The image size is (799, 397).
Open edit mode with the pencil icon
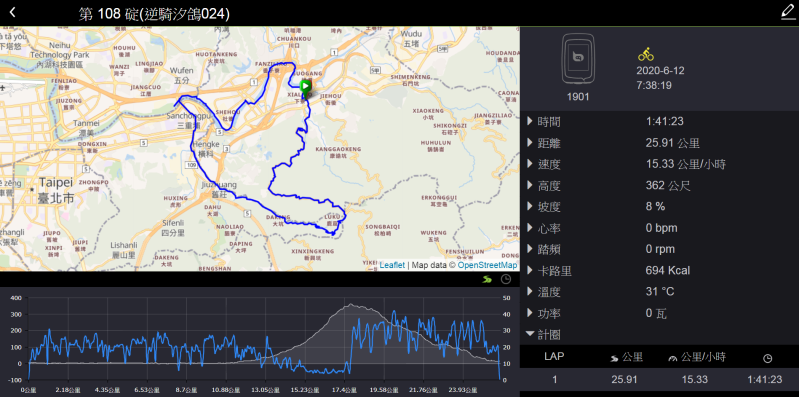click(788, 12)
